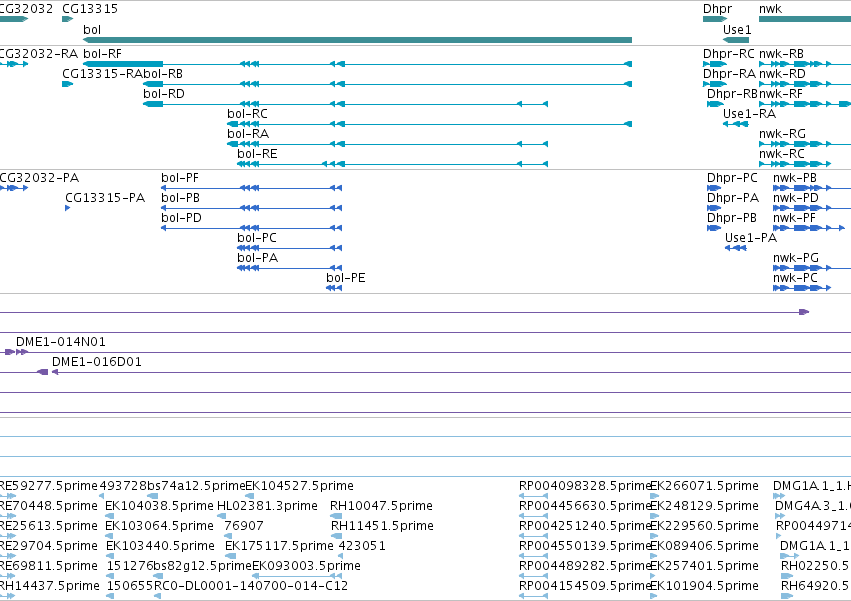This screenshot has height=601, width=851.
Task: Select transcript bol-RB
Action: (x=388, y=84)
